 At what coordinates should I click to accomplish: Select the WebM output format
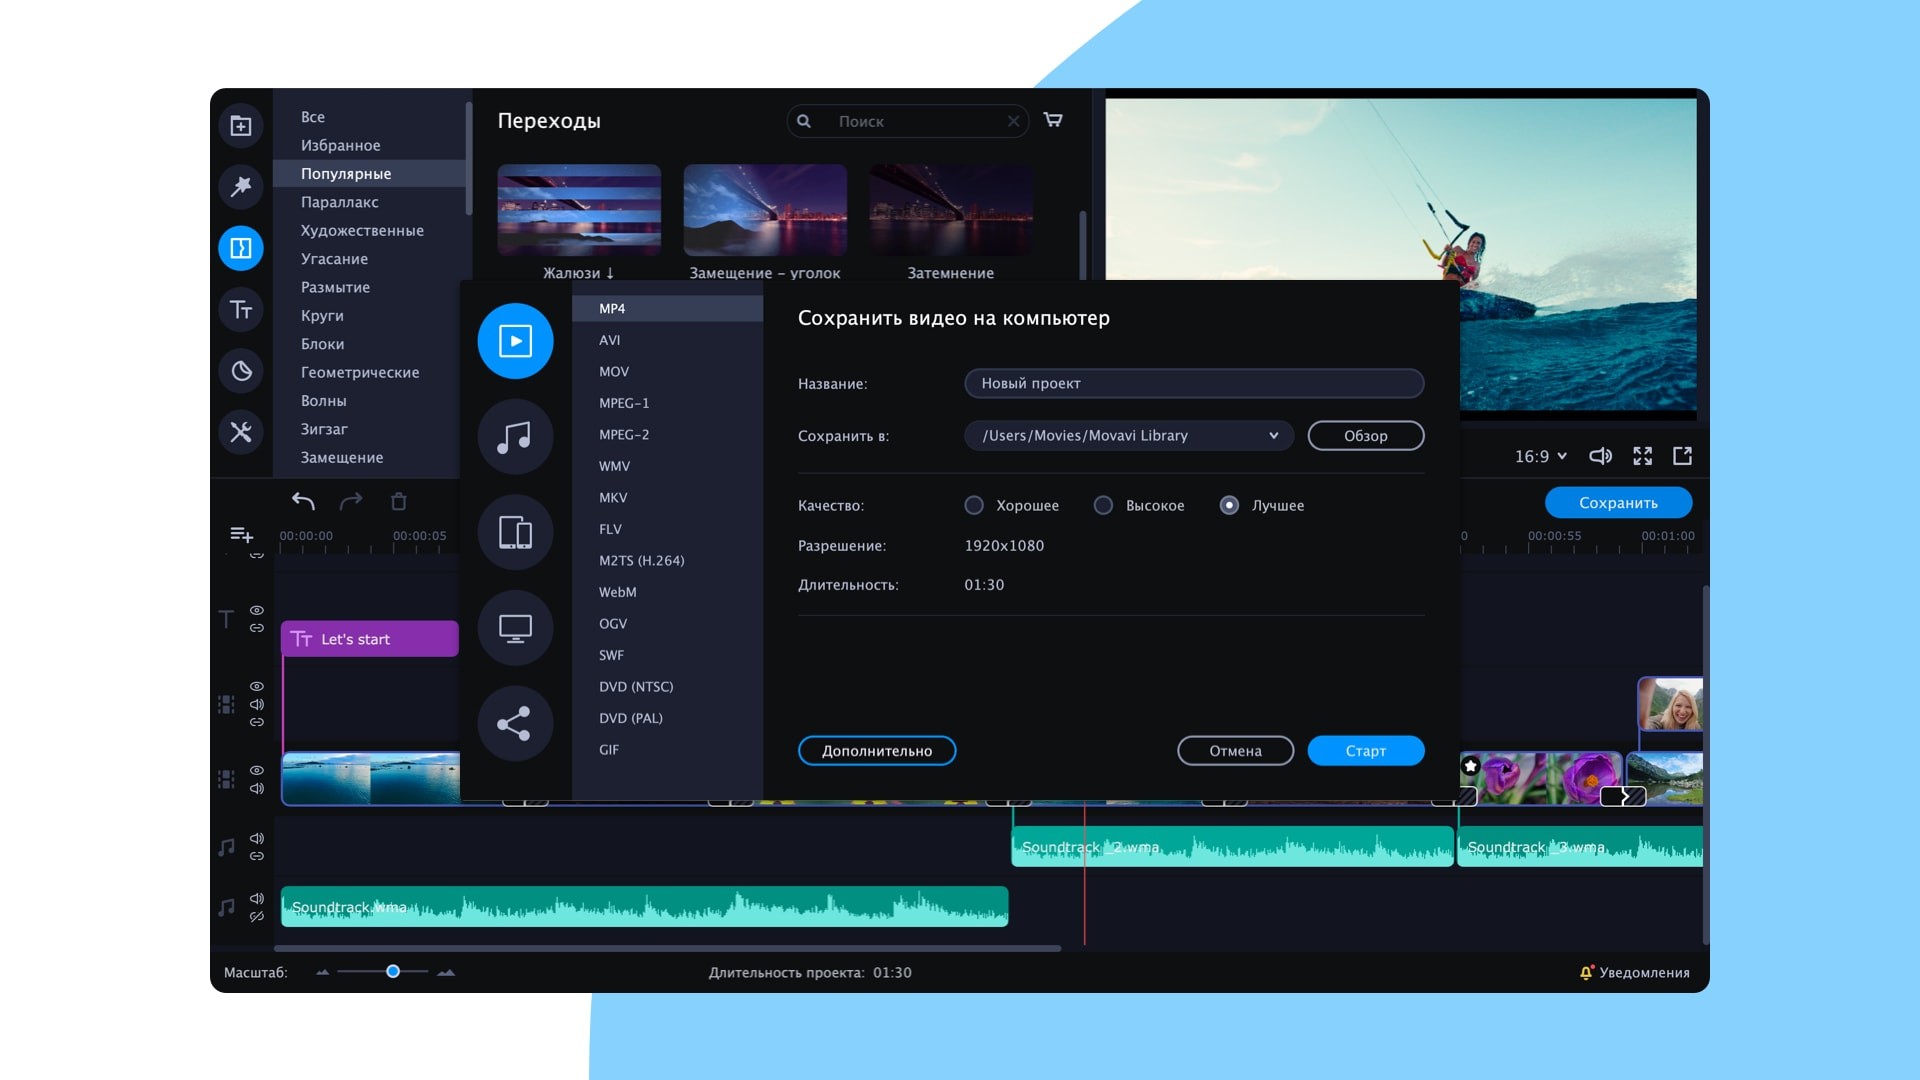(617, 592)
